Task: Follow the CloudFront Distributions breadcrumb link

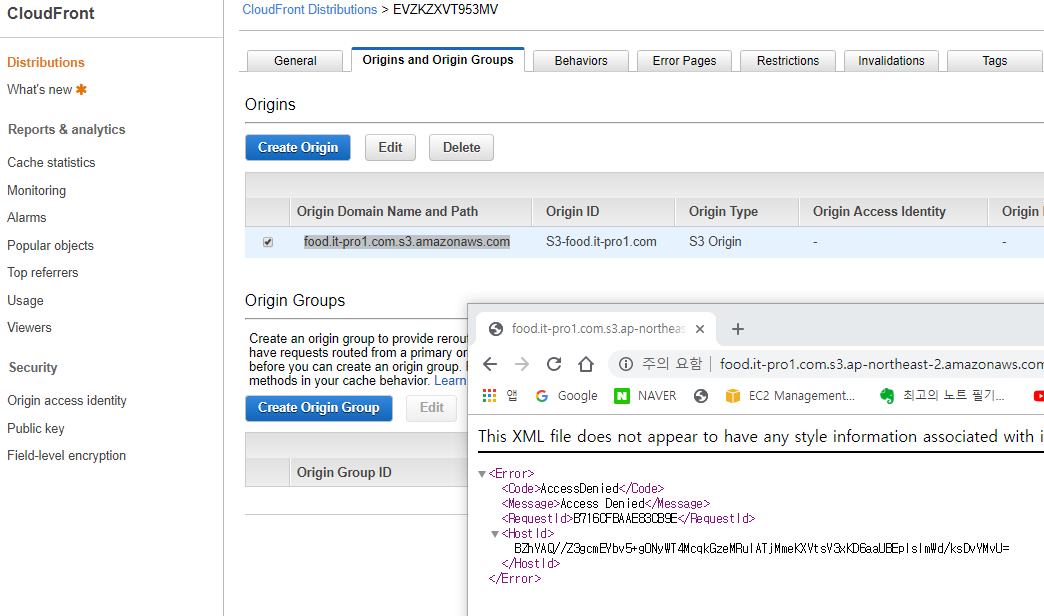Action: (x=310, y=9)
